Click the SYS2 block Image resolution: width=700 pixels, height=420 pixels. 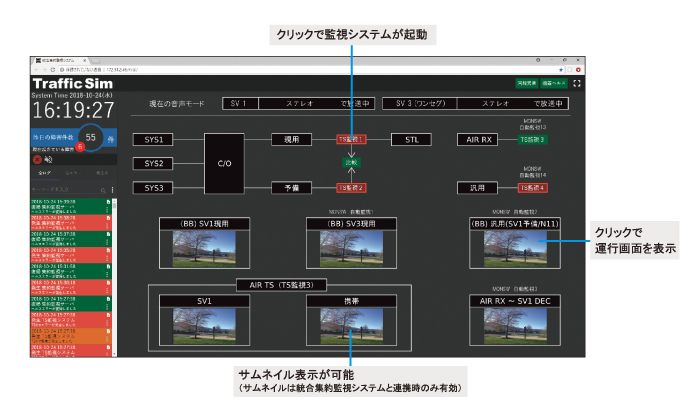153,163
